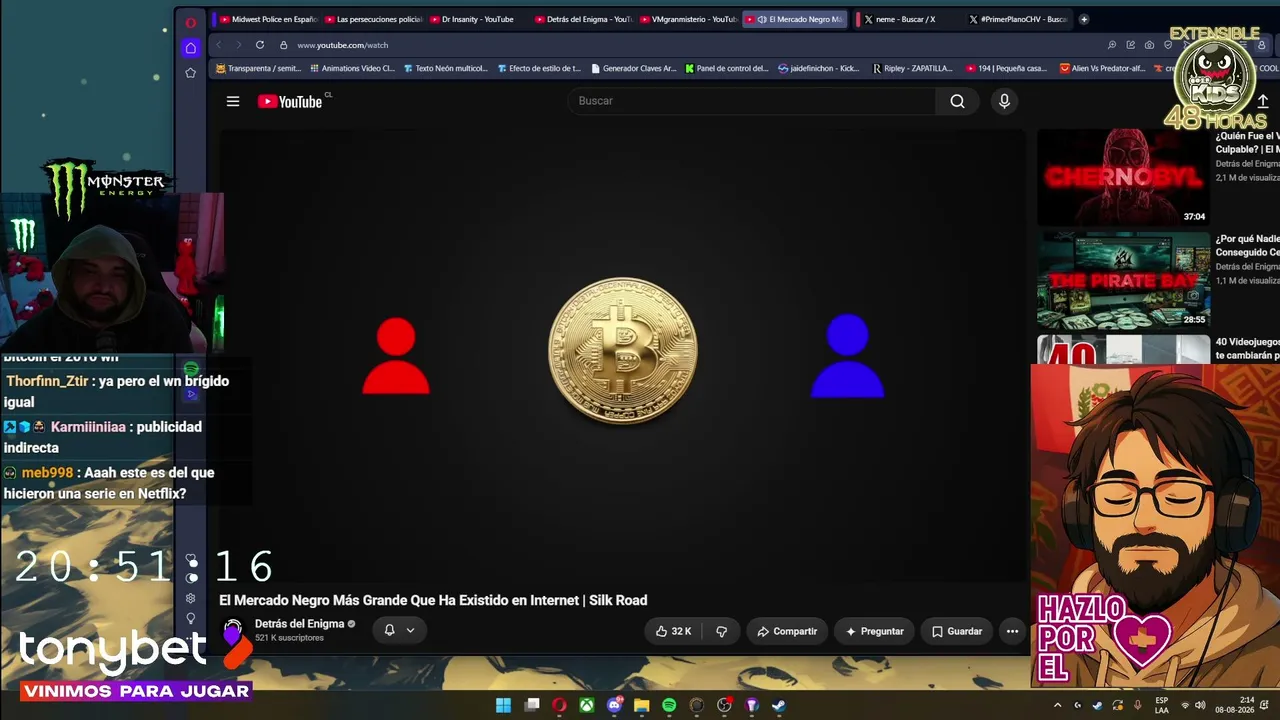Switch the ESP LAA keyboard language indicator
The width and height of the screenshot is (1280, 720).
[1161, 705]
